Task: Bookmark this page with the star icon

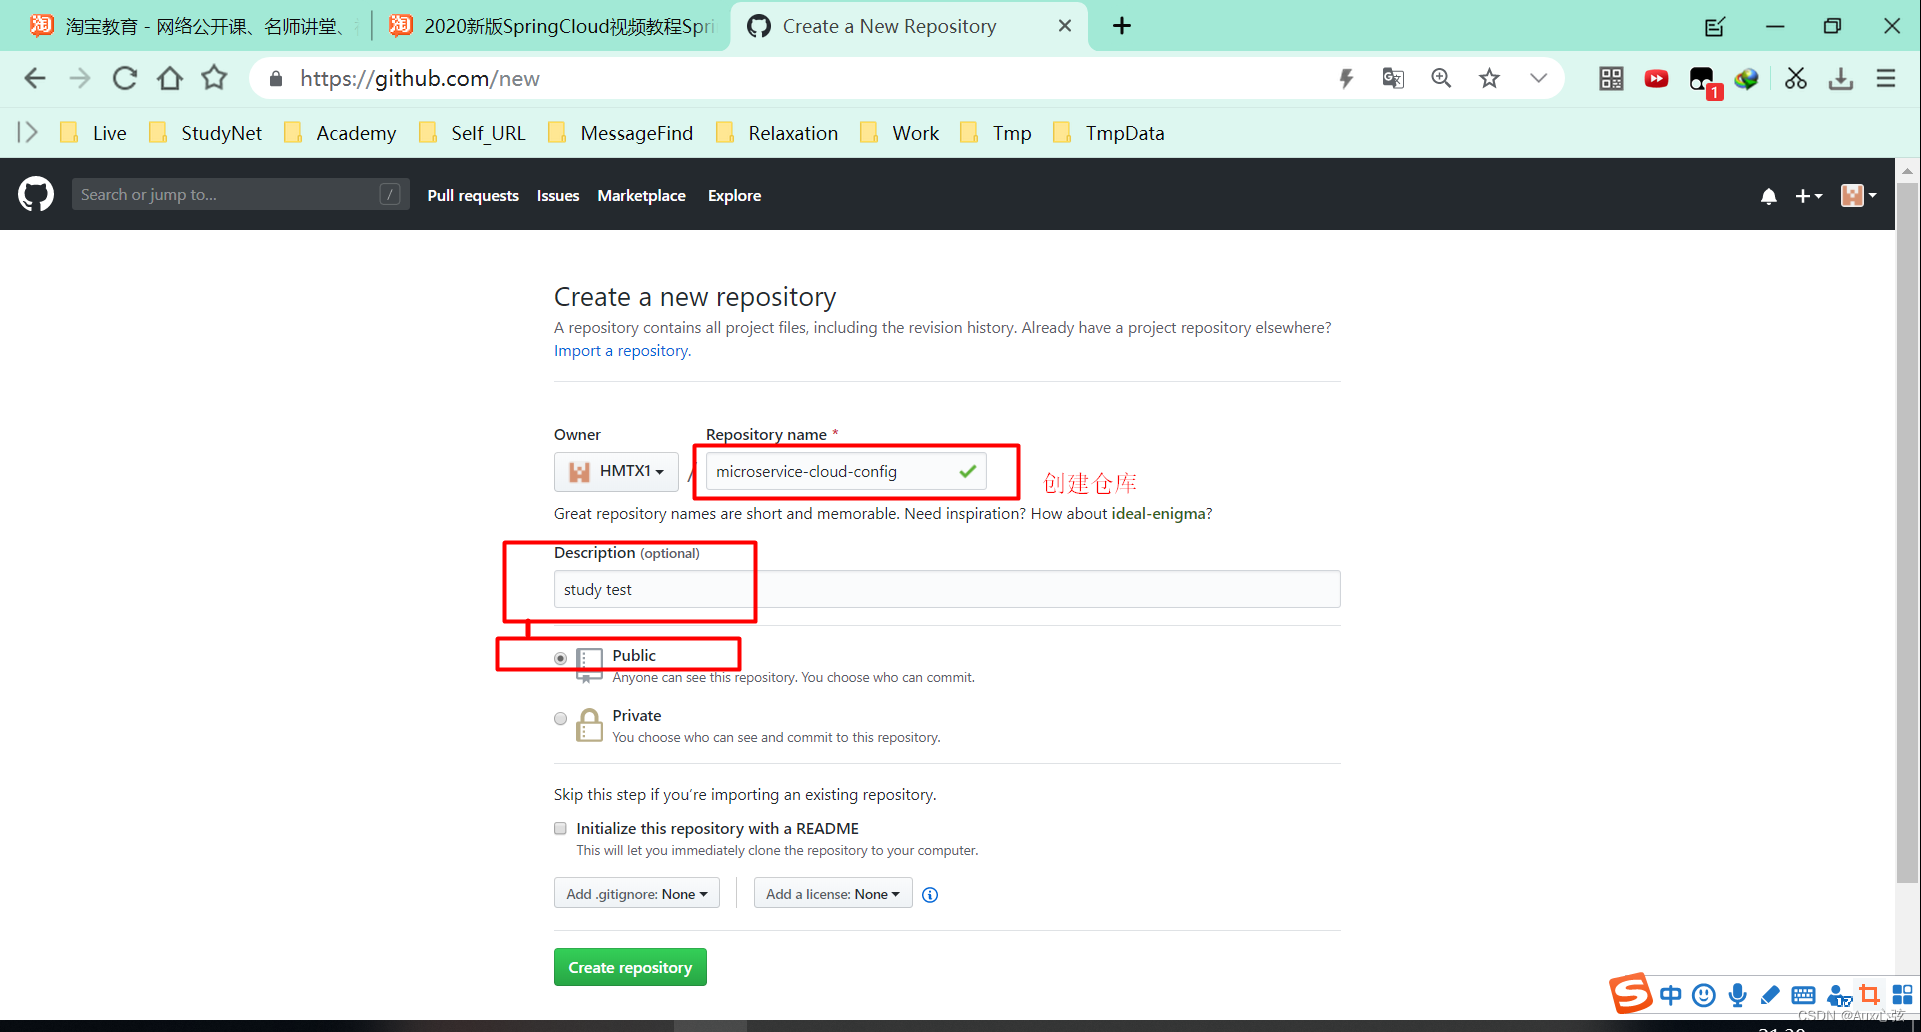Action: pyautogui.click(x=1489, y=78)
